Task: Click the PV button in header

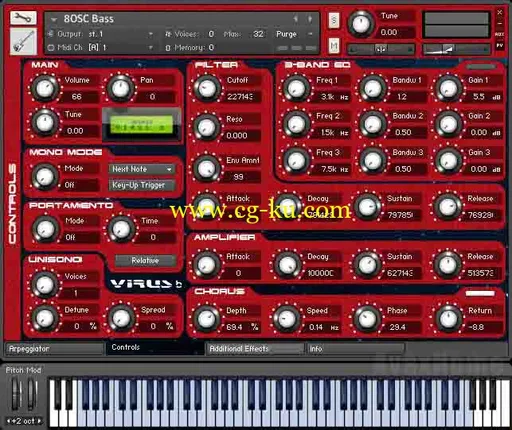Action: 499,45
